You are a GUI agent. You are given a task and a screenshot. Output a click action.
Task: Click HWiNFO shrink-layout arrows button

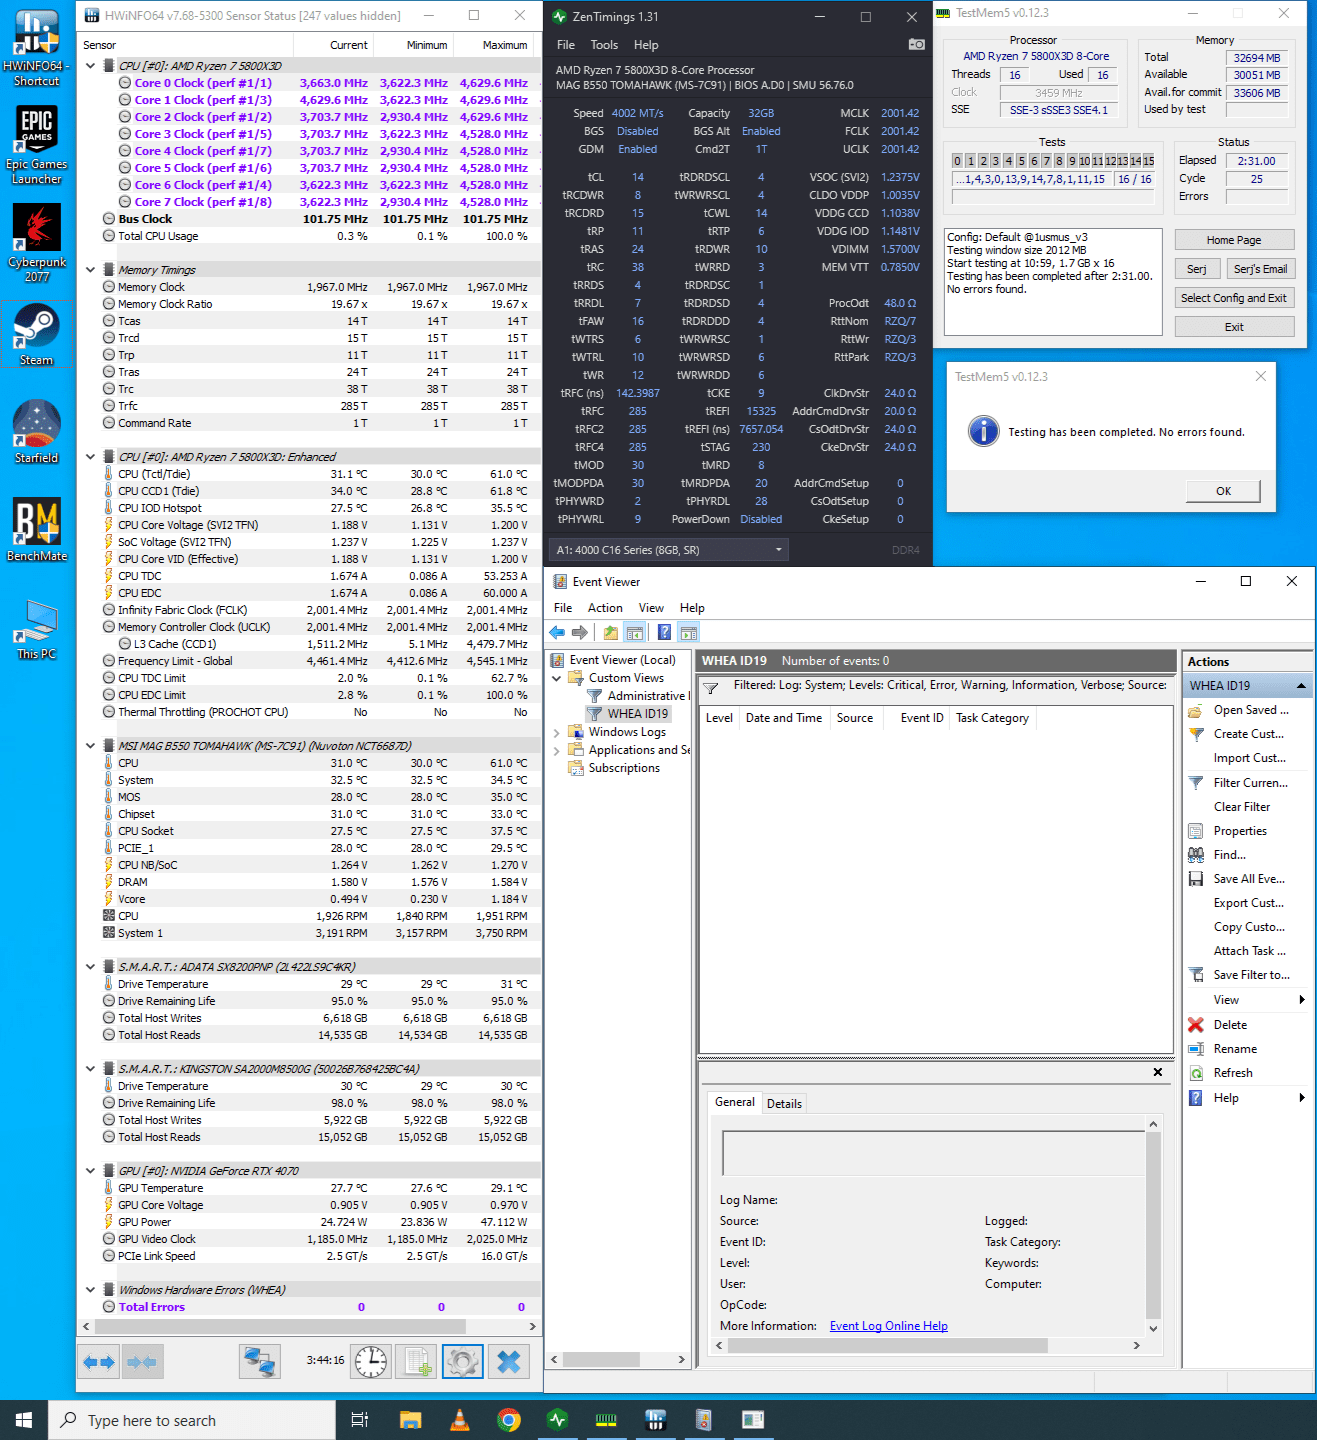141,1362
